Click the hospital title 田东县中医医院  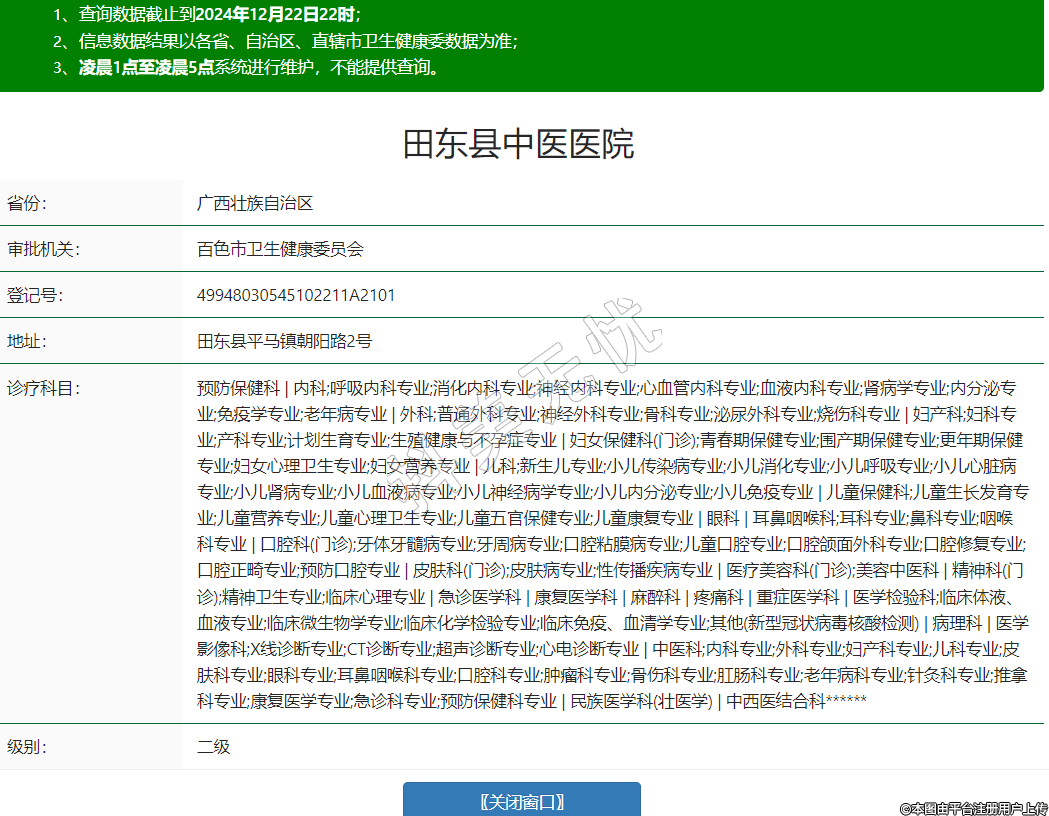[x=518, y=144]
